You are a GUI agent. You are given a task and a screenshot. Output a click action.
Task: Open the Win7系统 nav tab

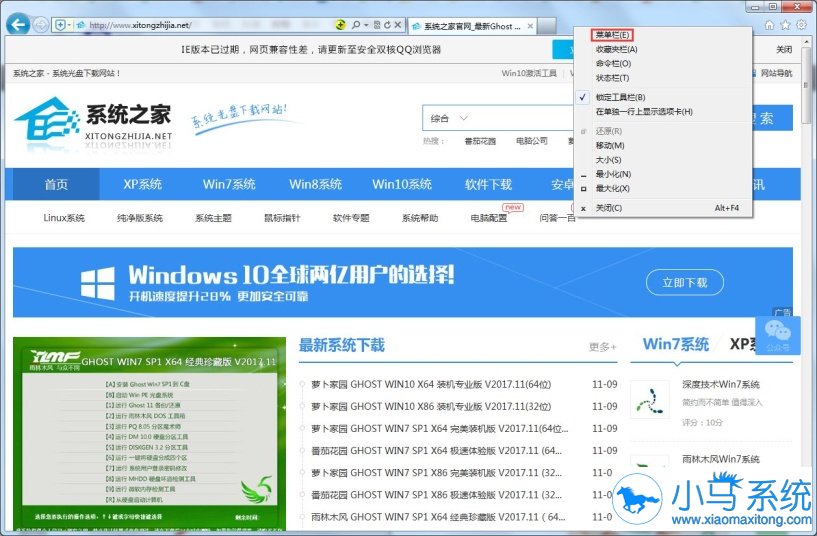[x=229, y=184]
